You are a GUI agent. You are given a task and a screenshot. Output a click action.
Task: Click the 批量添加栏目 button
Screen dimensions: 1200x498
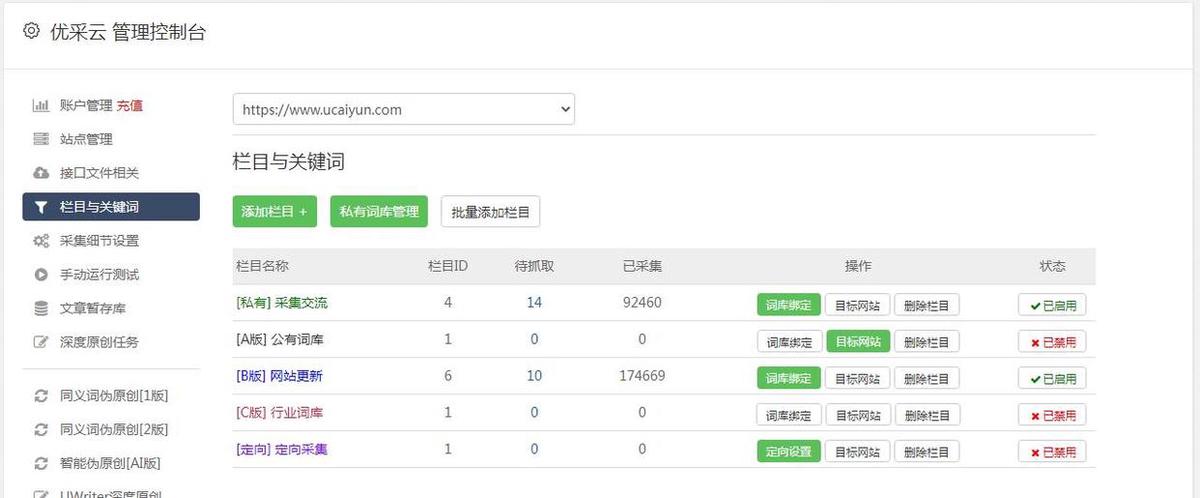[x=490, y=212]
